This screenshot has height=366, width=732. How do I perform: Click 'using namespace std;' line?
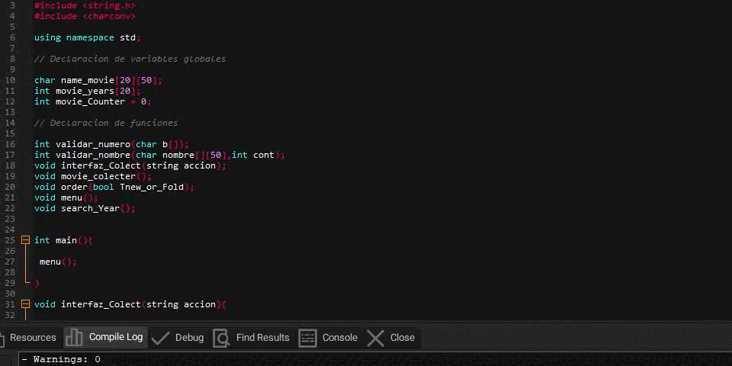(x=87, y=37)
